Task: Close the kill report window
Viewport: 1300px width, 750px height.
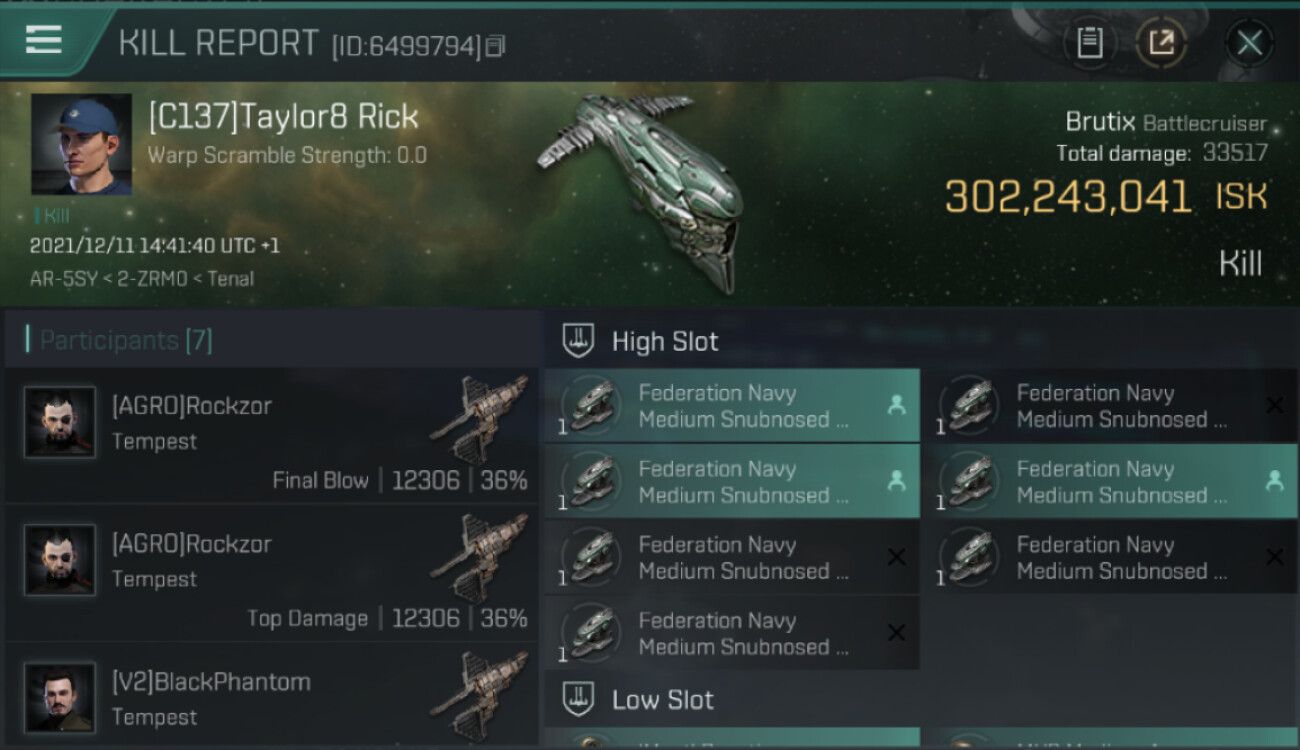Action: click(x=1249, y=43)
